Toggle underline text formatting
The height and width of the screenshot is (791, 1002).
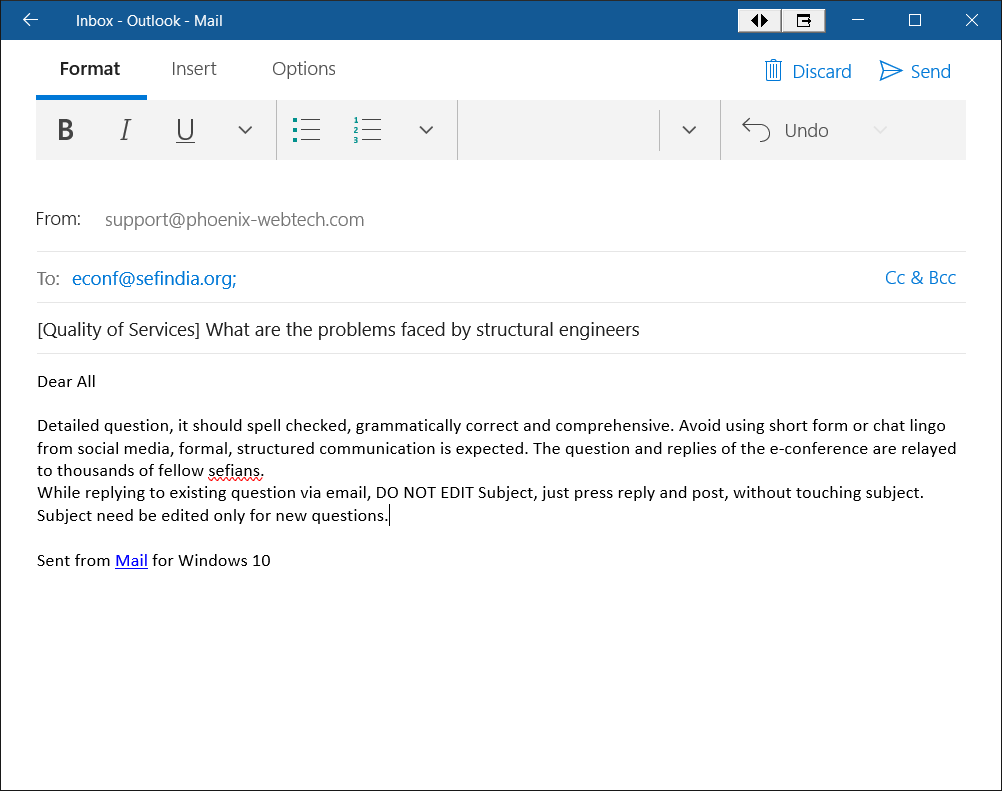tap(185, 130)
